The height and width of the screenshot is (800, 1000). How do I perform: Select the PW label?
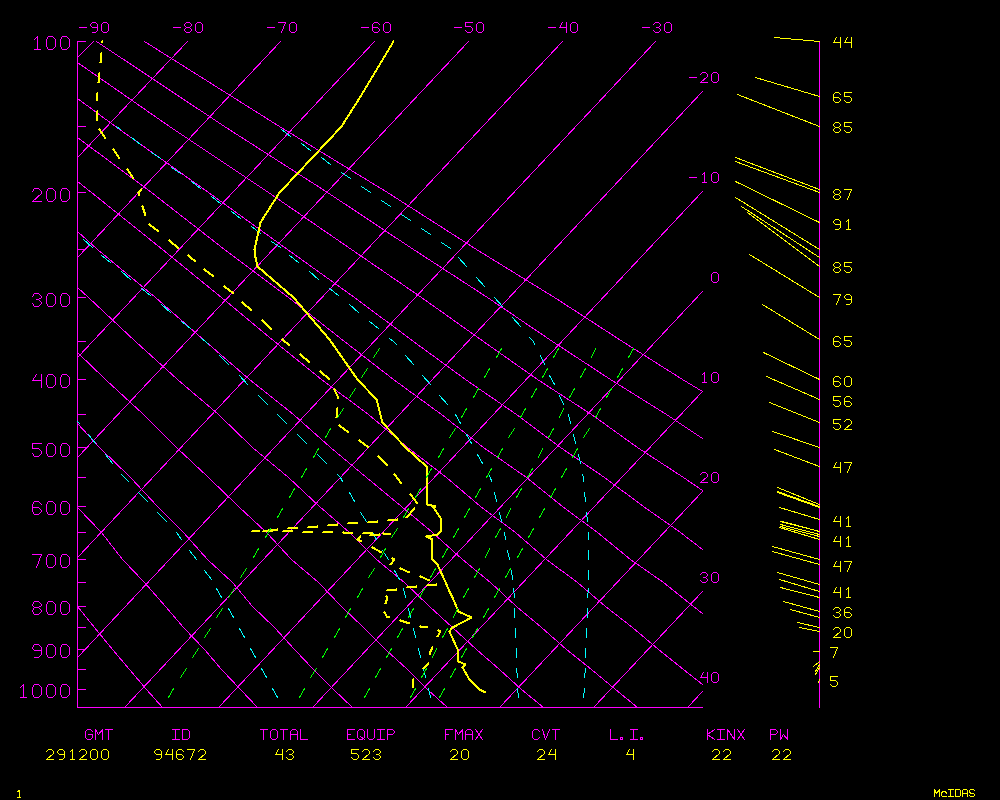point(778,735)
